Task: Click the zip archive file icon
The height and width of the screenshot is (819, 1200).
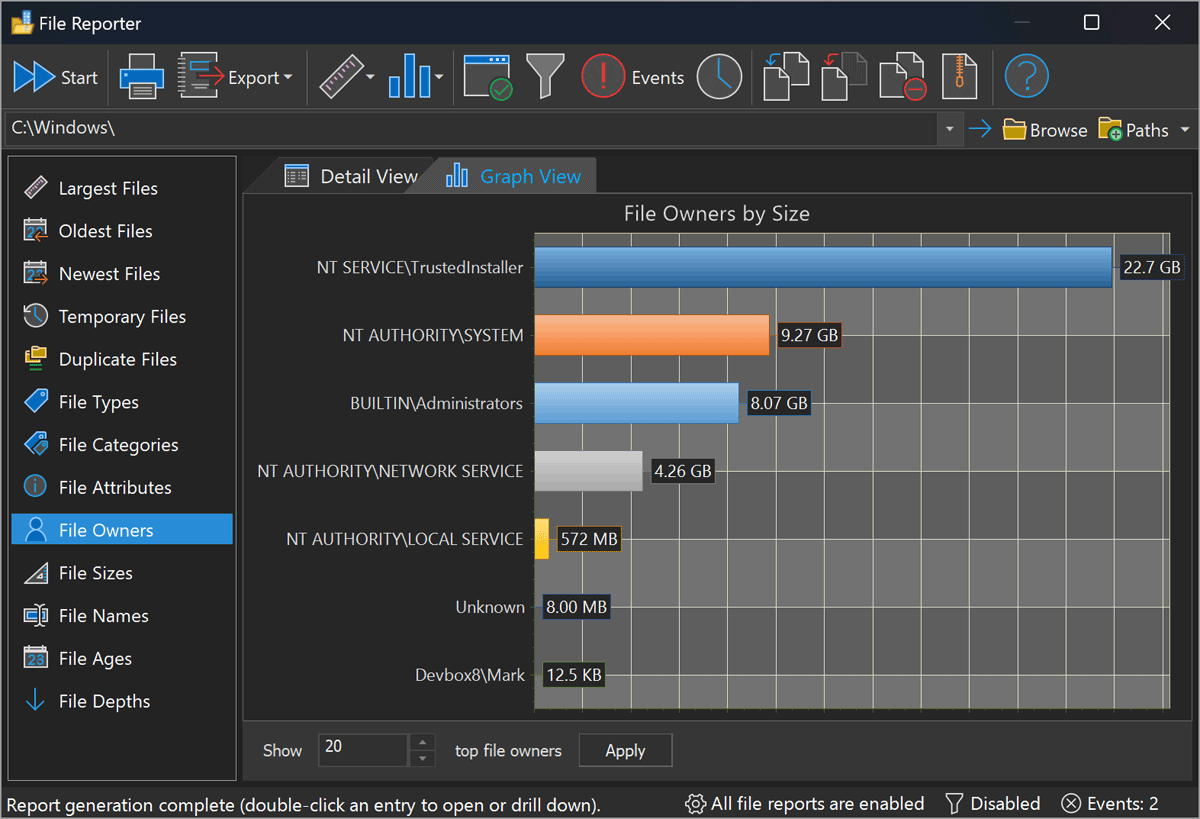Action: click(961, 77)
